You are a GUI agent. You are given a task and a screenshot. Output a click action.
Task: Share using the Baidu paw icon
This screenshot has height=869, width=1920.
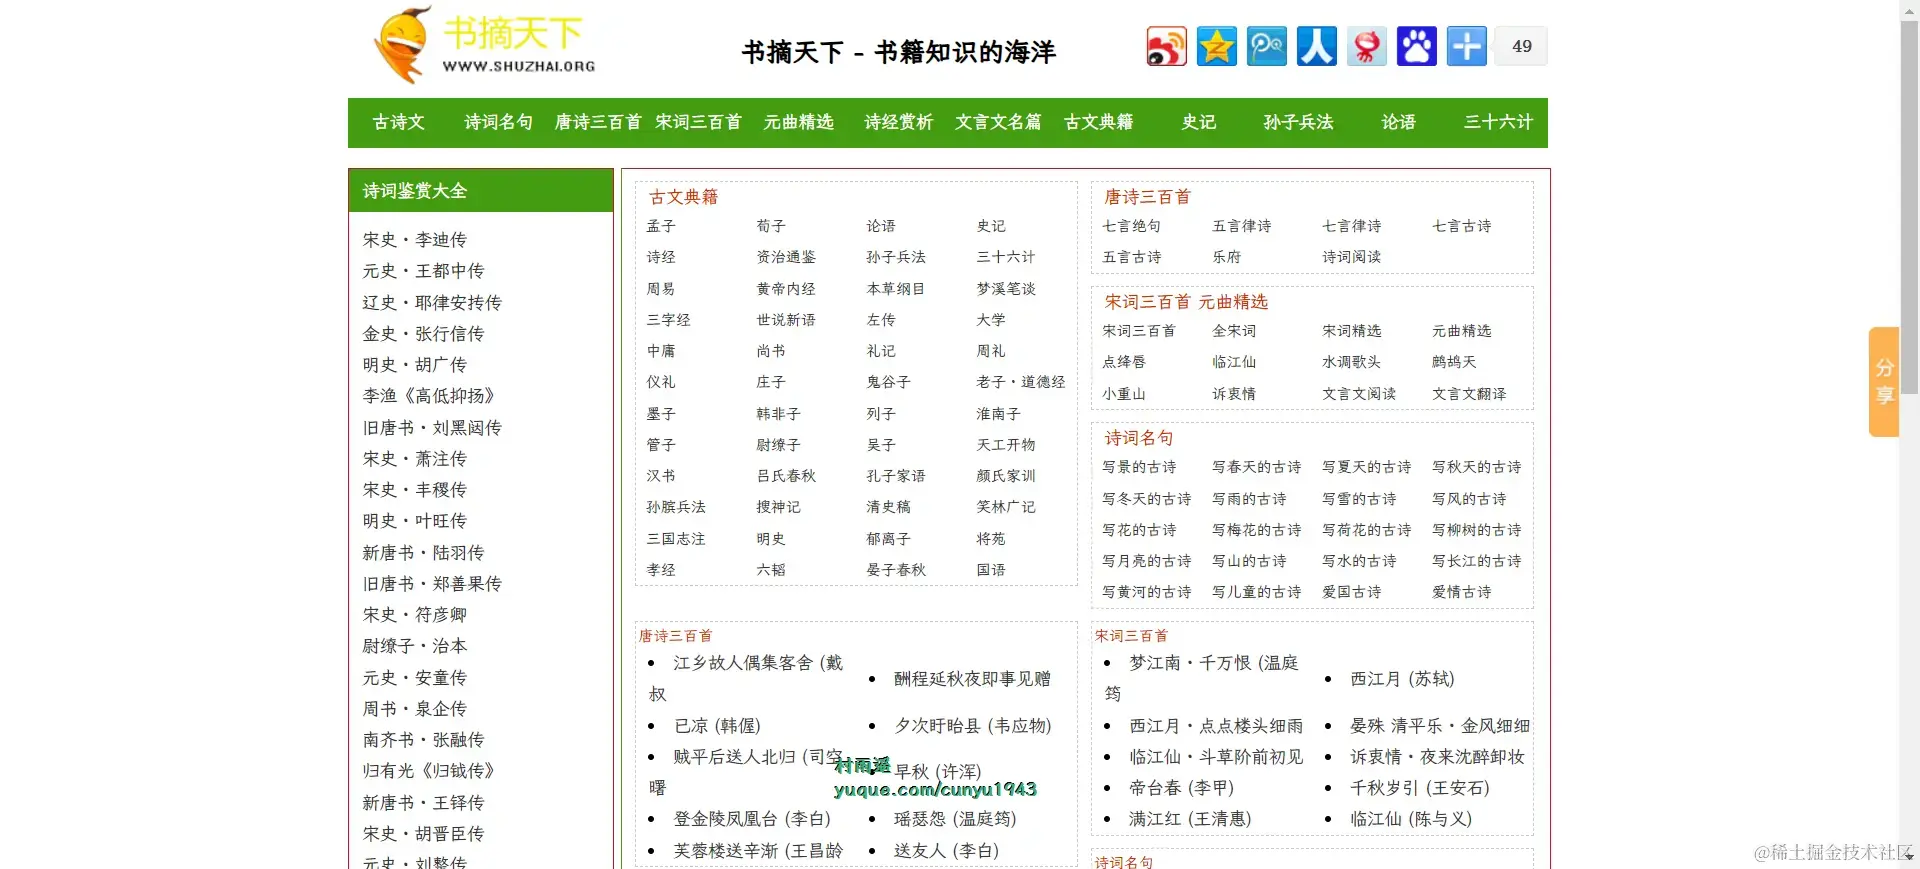pos(1416,46)
